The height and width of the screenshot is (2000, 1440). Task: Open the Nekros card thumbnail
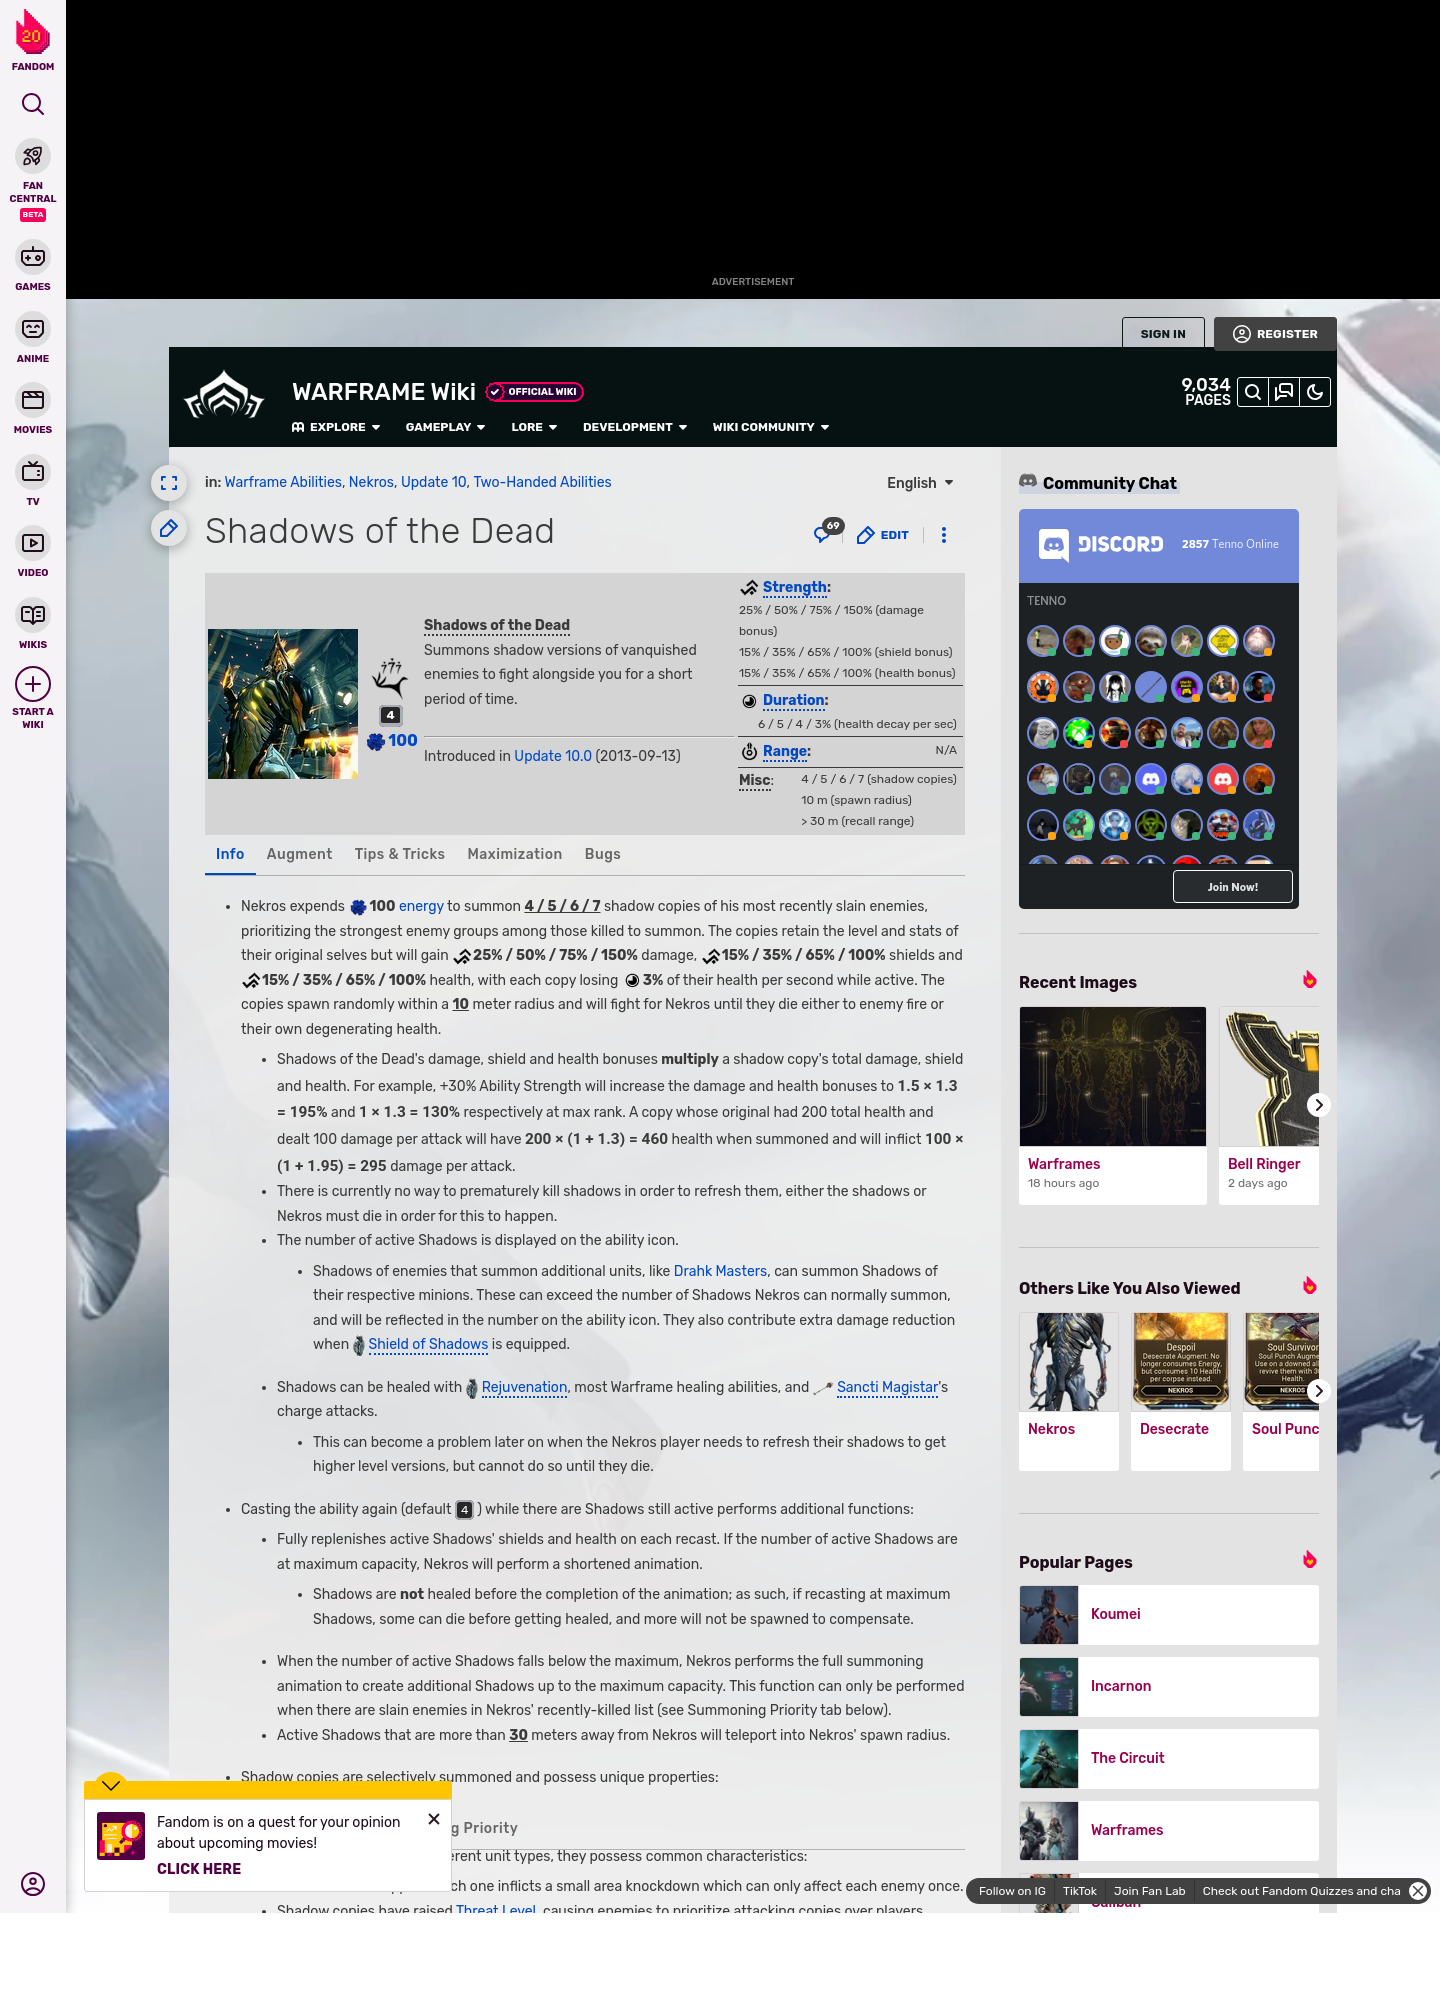pyautogui.click(x=1069, y=1362)
